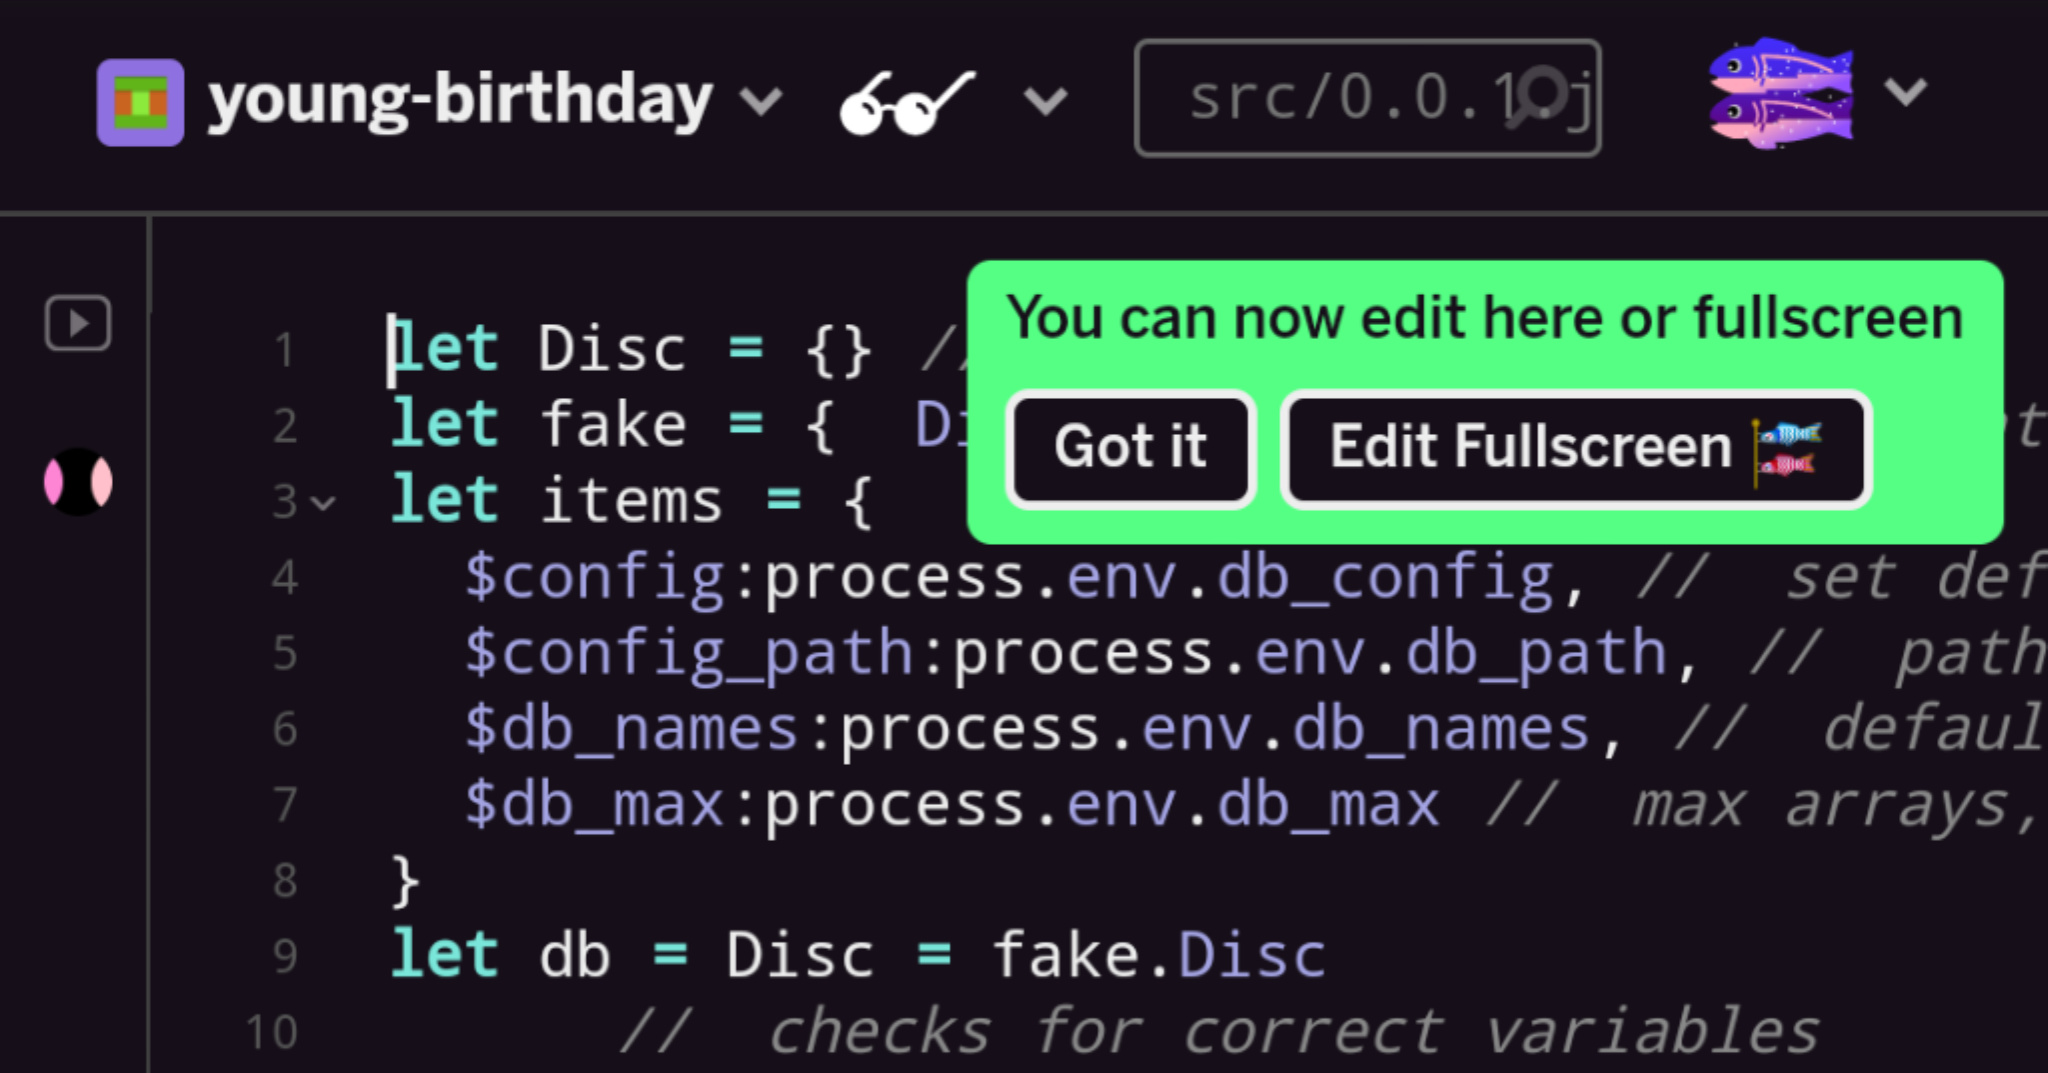
Task: Click the young-birthday project avatar icon
Action: tap(140, 102)
